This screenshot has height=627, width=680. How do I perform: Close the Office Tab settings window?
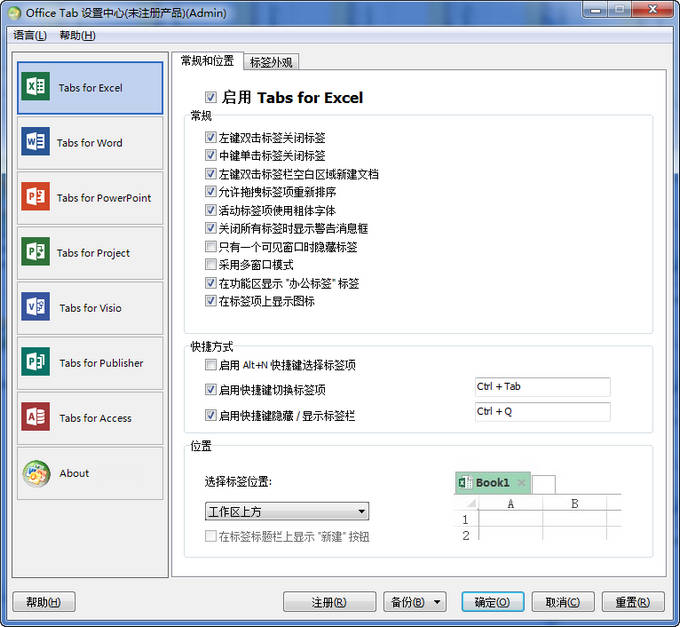653,10
